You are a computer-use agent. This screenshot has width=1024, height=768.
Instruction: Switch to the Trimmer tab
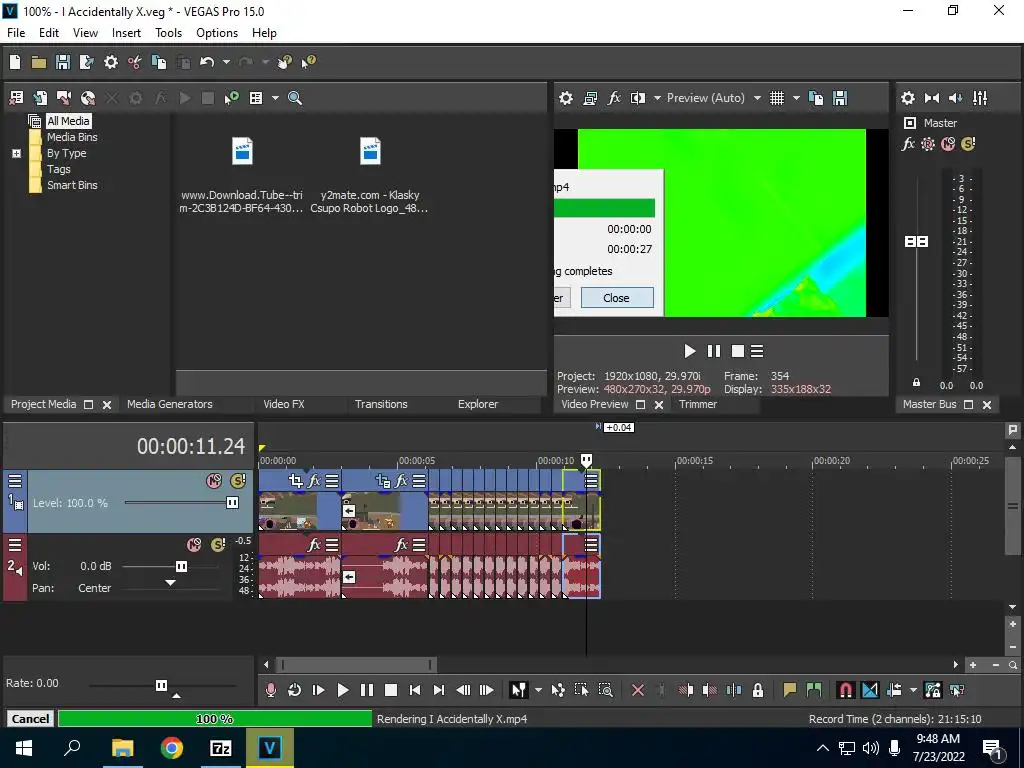pos(697,404)
